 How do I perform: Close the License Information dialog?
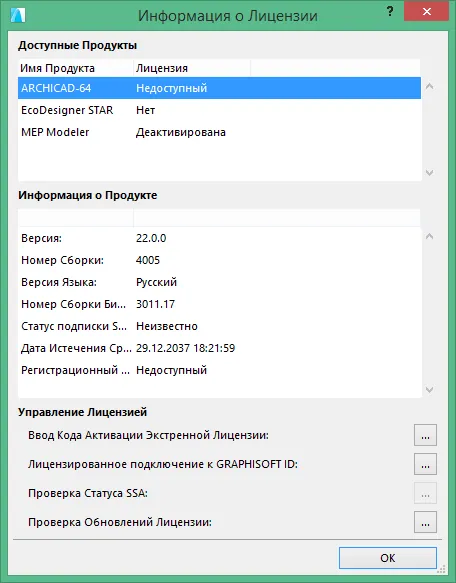[427, 12]
